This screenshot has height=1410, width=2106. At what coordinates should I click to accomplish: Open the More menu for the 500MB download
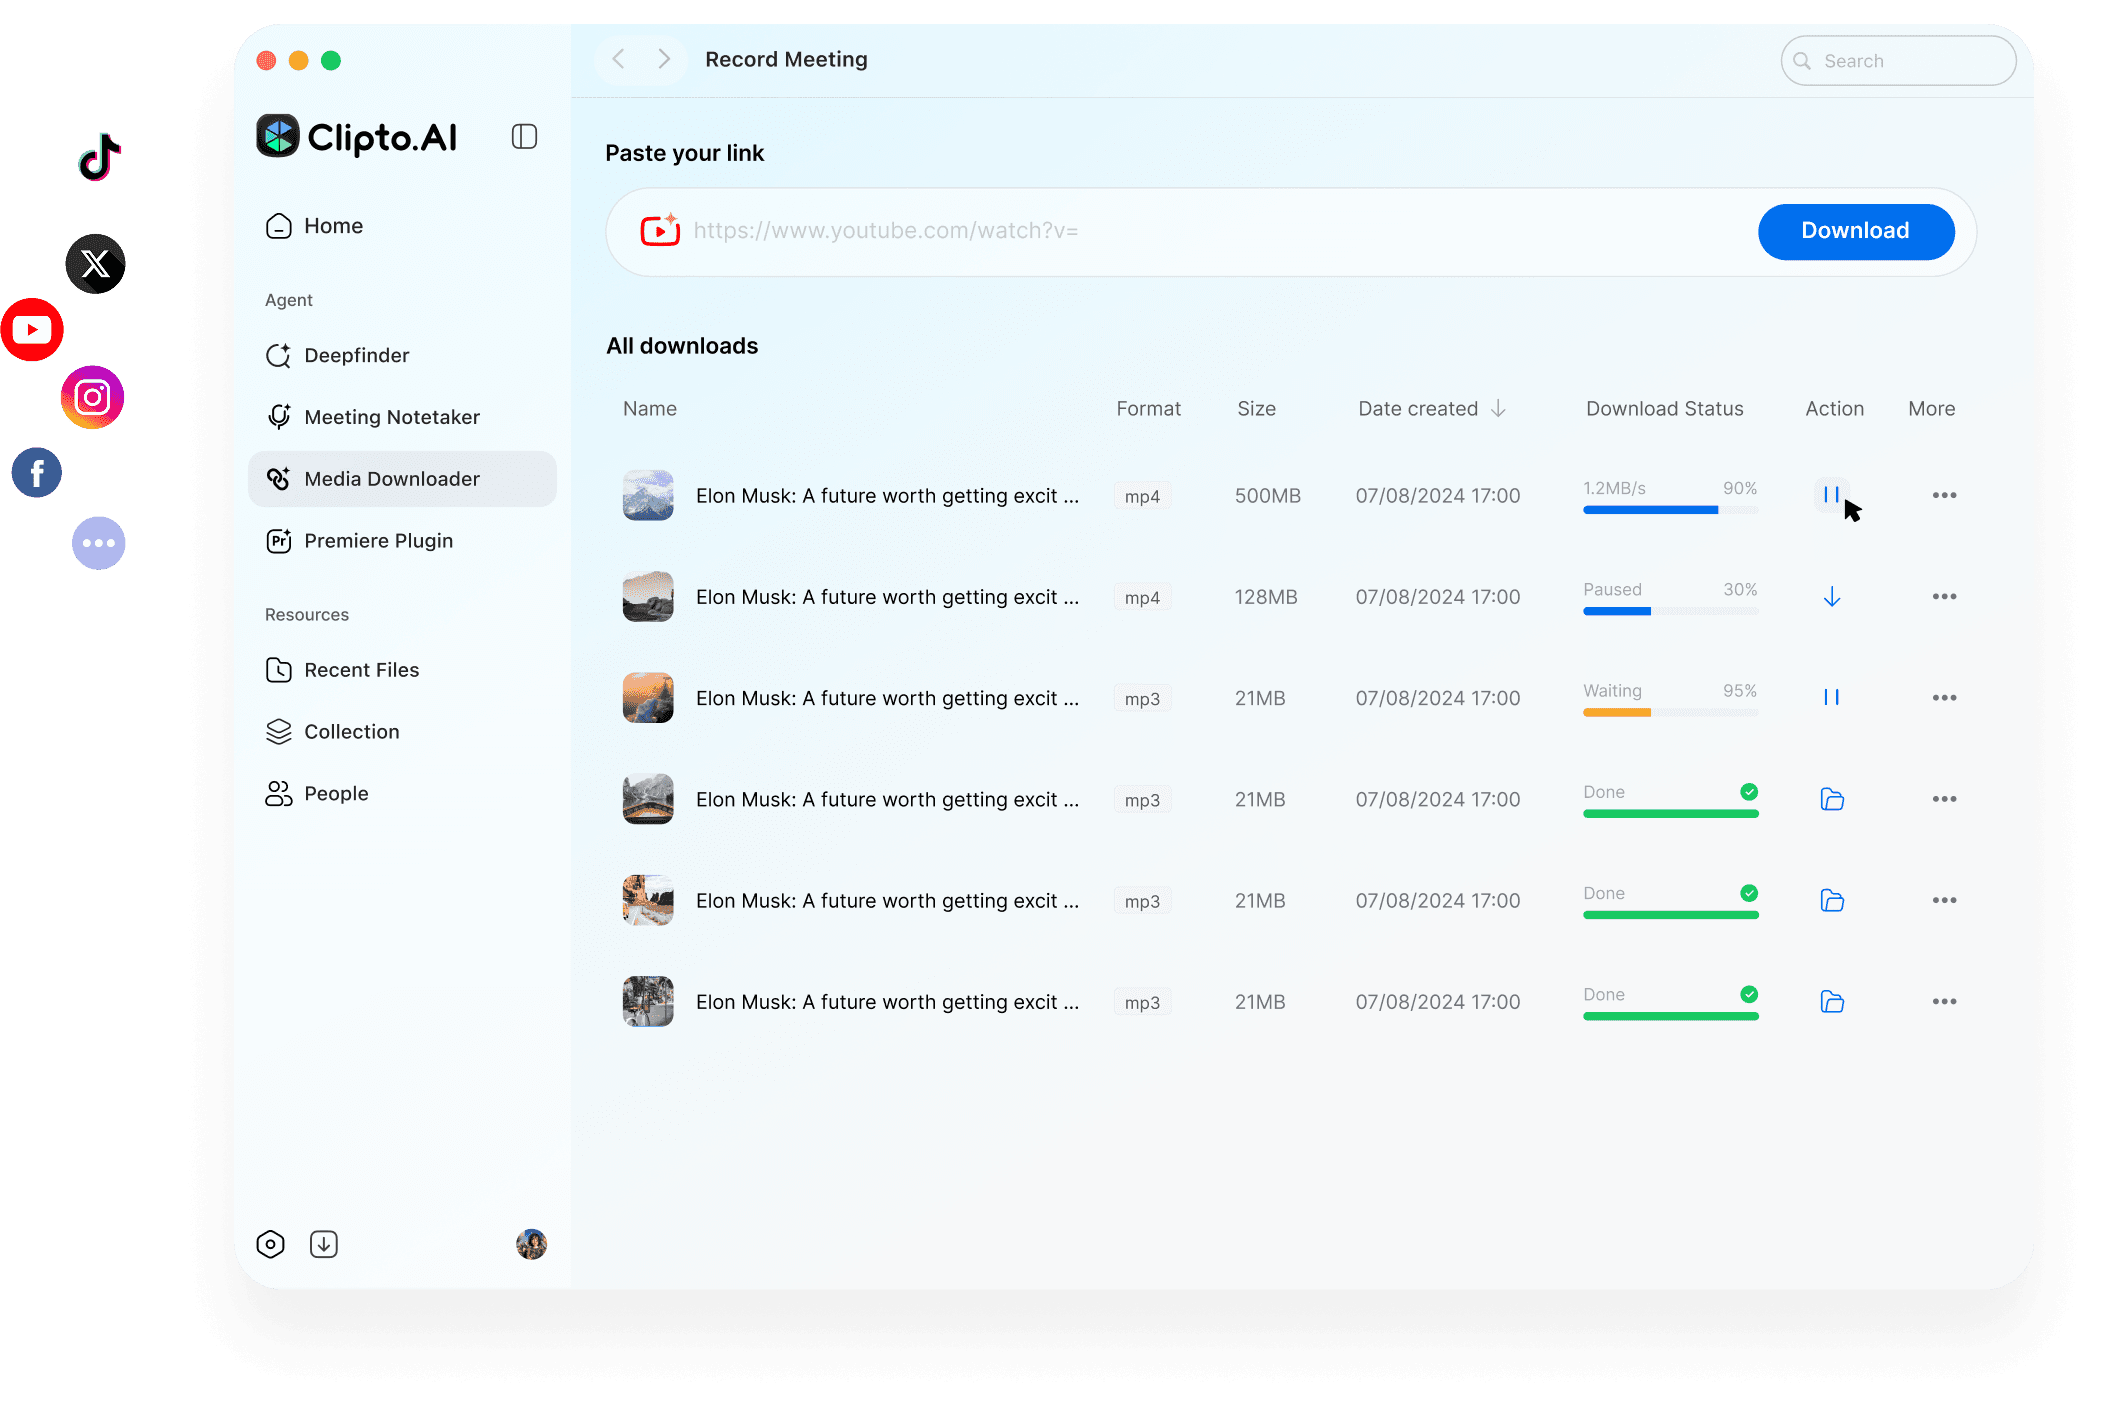point(1944,494)
